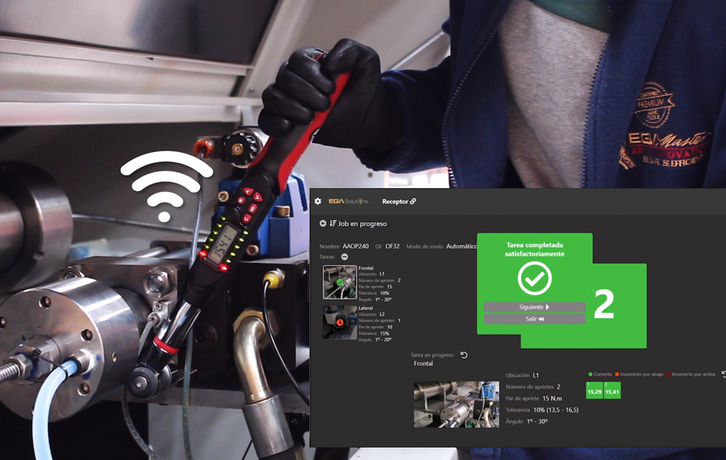The height and width of the screenshot is (460, 726).
Task: Open the Receptor tab
Action: coord(394,201)
